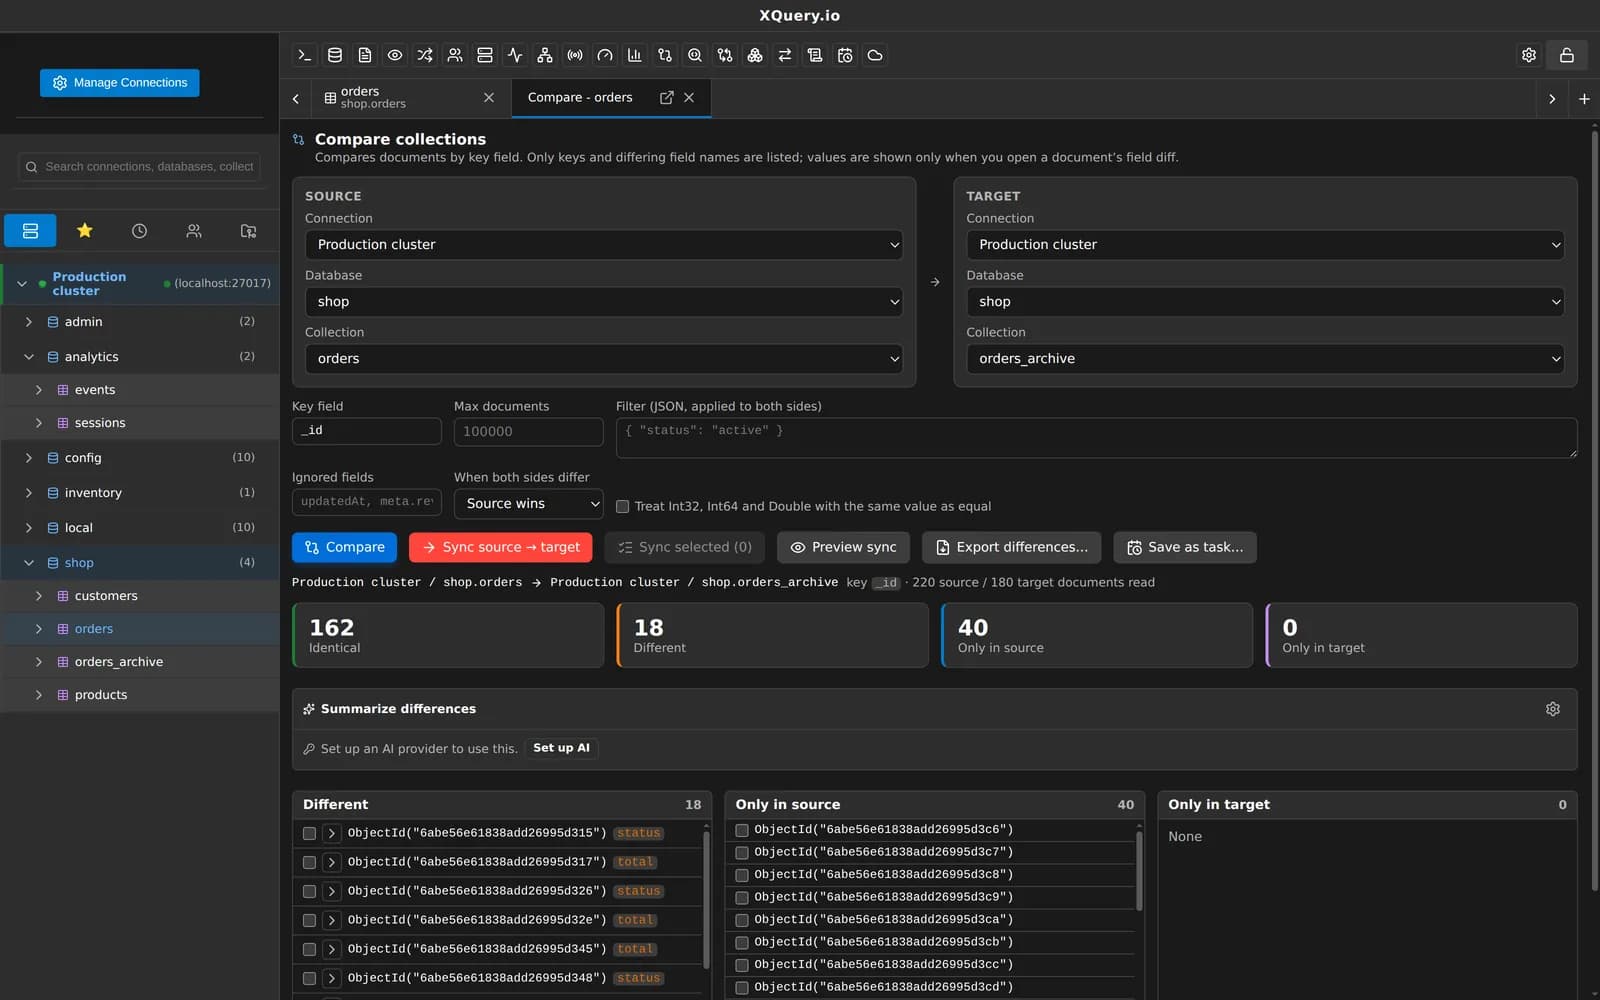
Task: Expand the field diff for ObjectId ending 6995d326
Action: click(x=331, y=891)
